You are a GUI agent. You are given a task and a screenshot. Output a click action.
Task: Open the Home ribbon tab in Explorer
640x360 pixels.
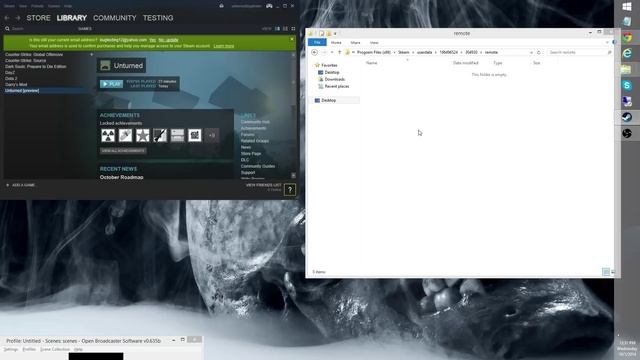336,42
